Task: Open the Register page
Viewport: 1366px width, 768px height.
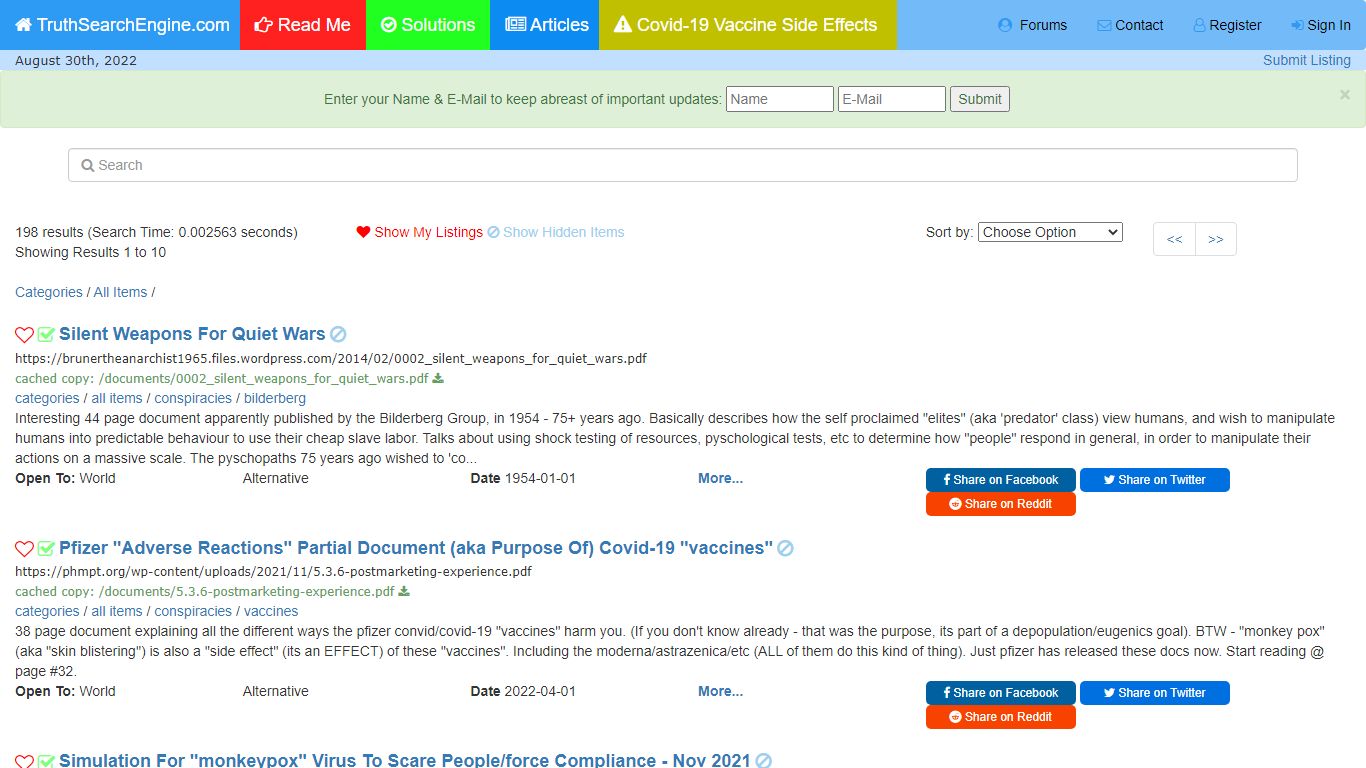Action: [x=1227, y=25]
